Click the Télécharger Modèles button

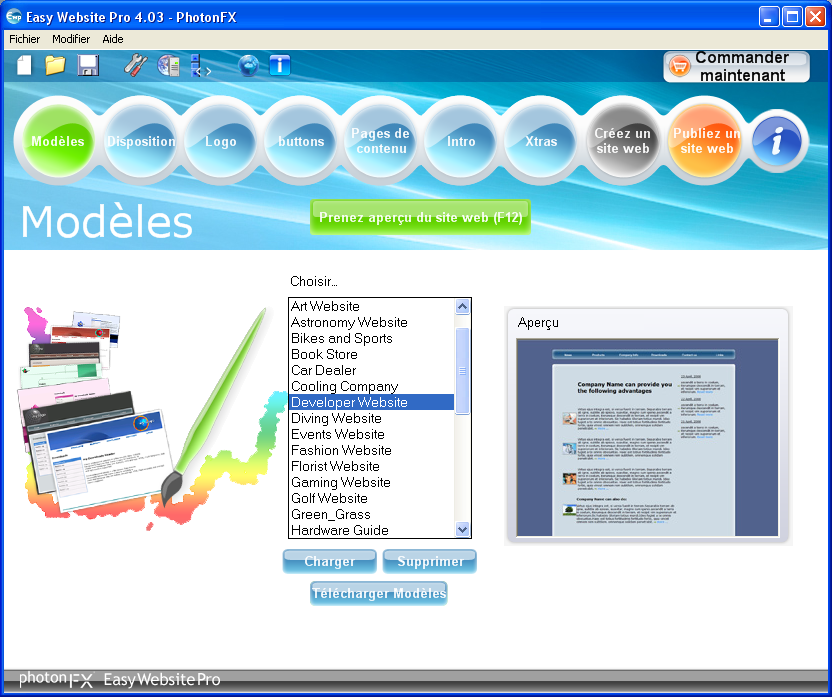coord(379,593)
